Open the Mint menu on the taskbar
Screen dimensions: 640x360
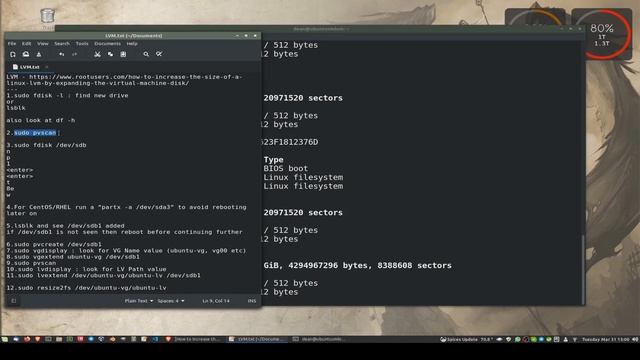[5, 339]
